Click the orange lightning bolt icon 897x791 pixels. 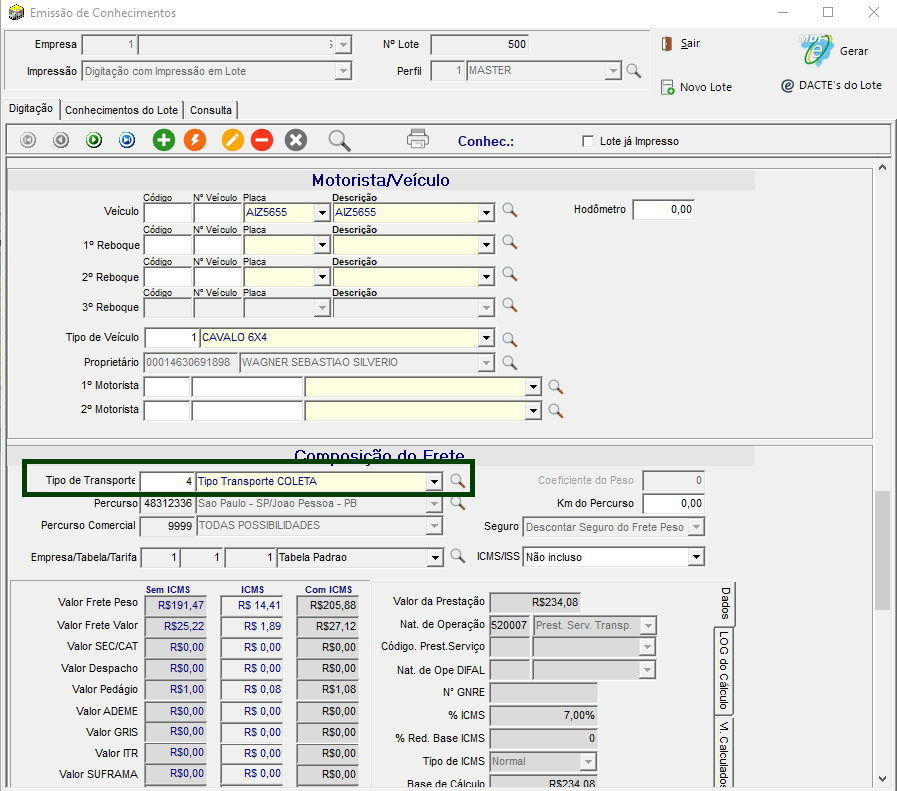195,140
